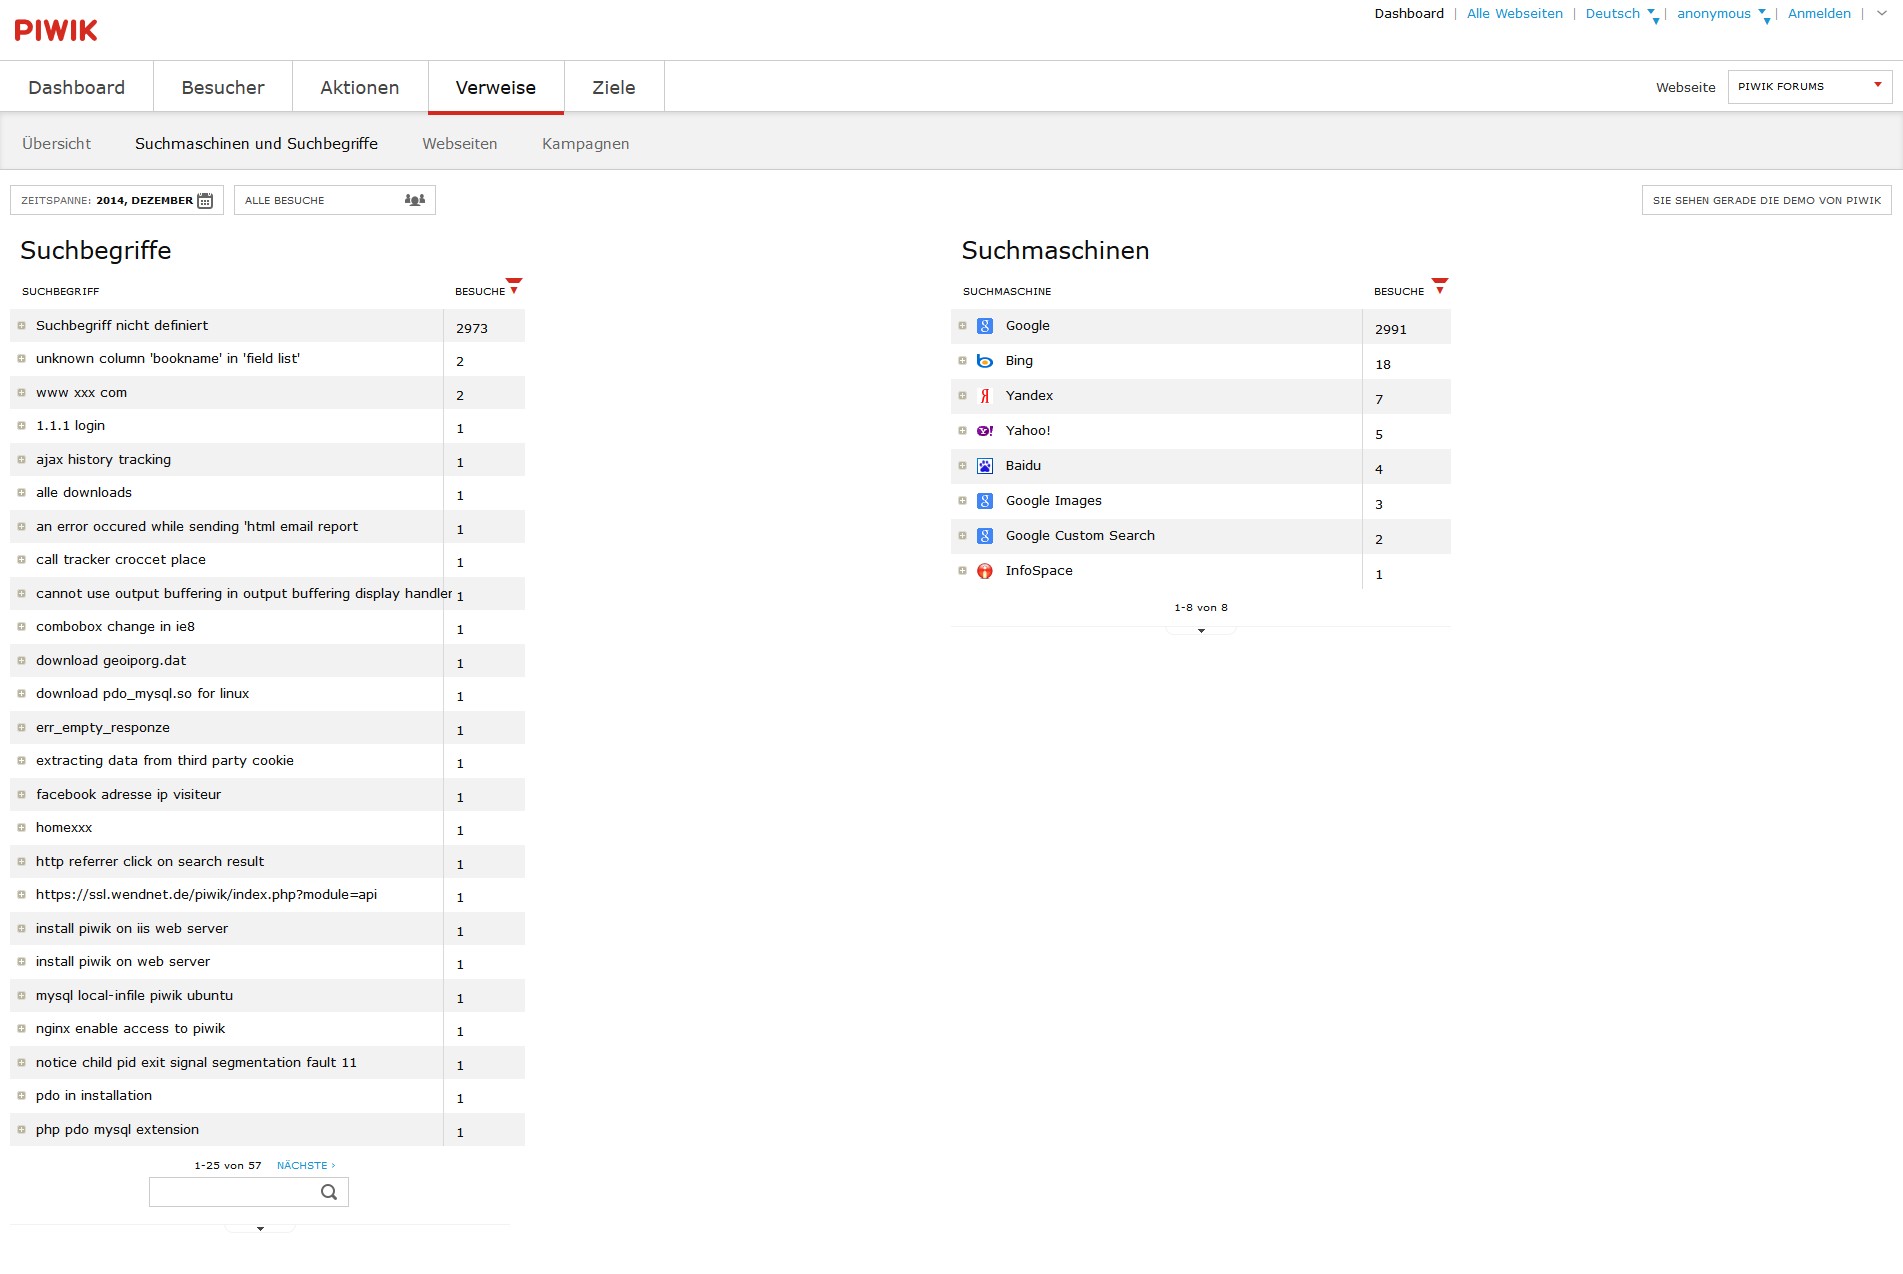Viewport: 1903px width, 1274px height.
Task: Click top-bar Dashboard link
Action: [1409, 14]
